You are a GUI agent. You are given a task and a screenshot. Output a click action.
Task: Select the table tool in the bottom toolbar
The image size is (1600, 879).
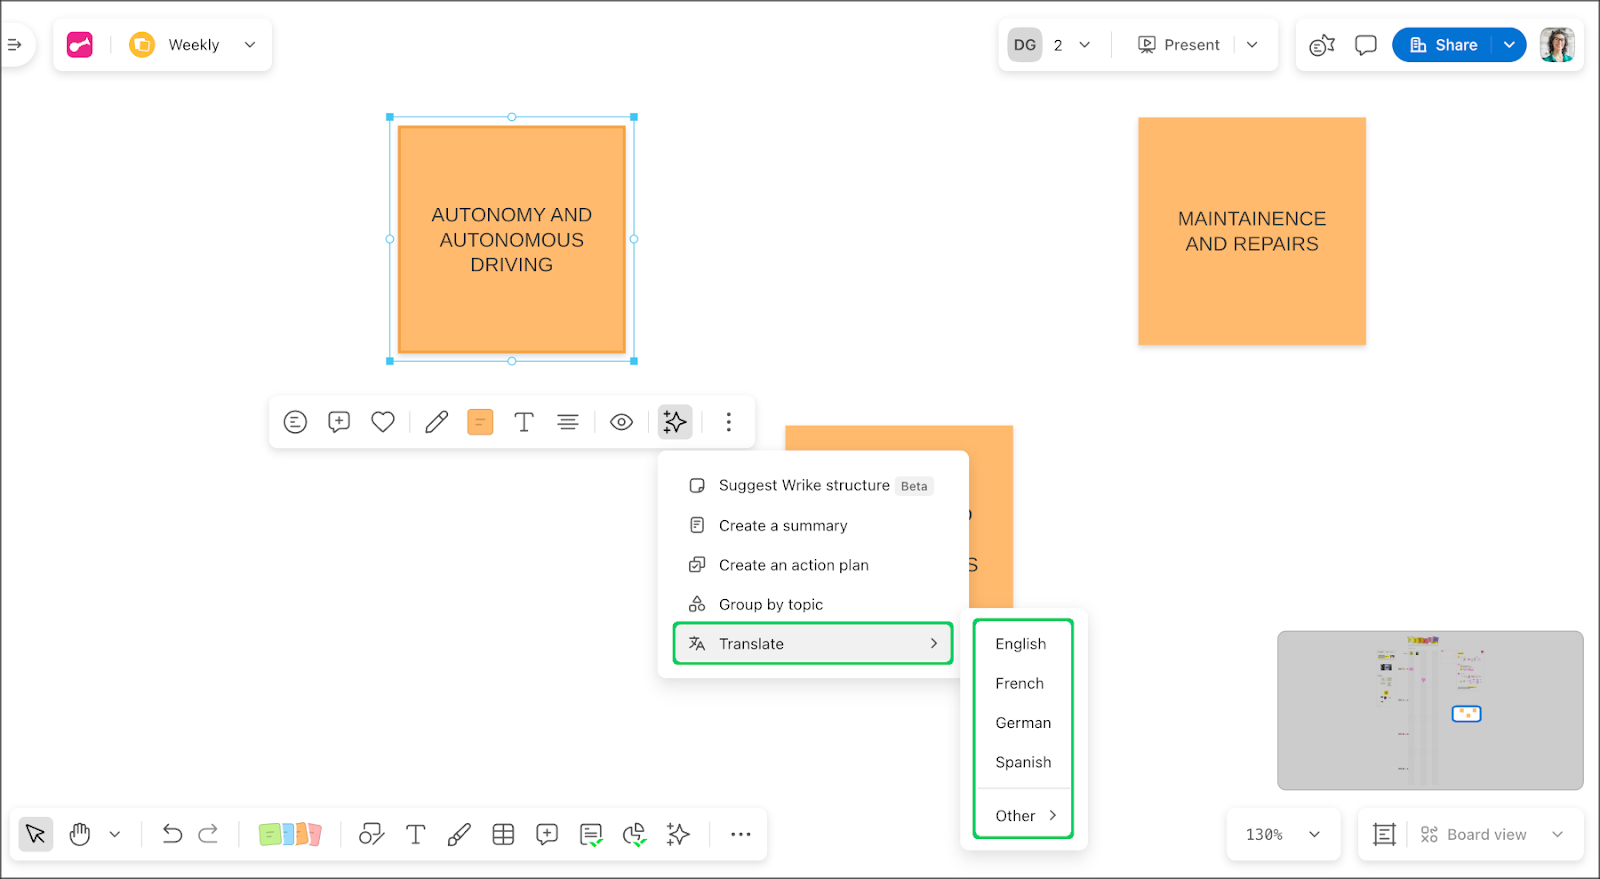tap(503, 834)
